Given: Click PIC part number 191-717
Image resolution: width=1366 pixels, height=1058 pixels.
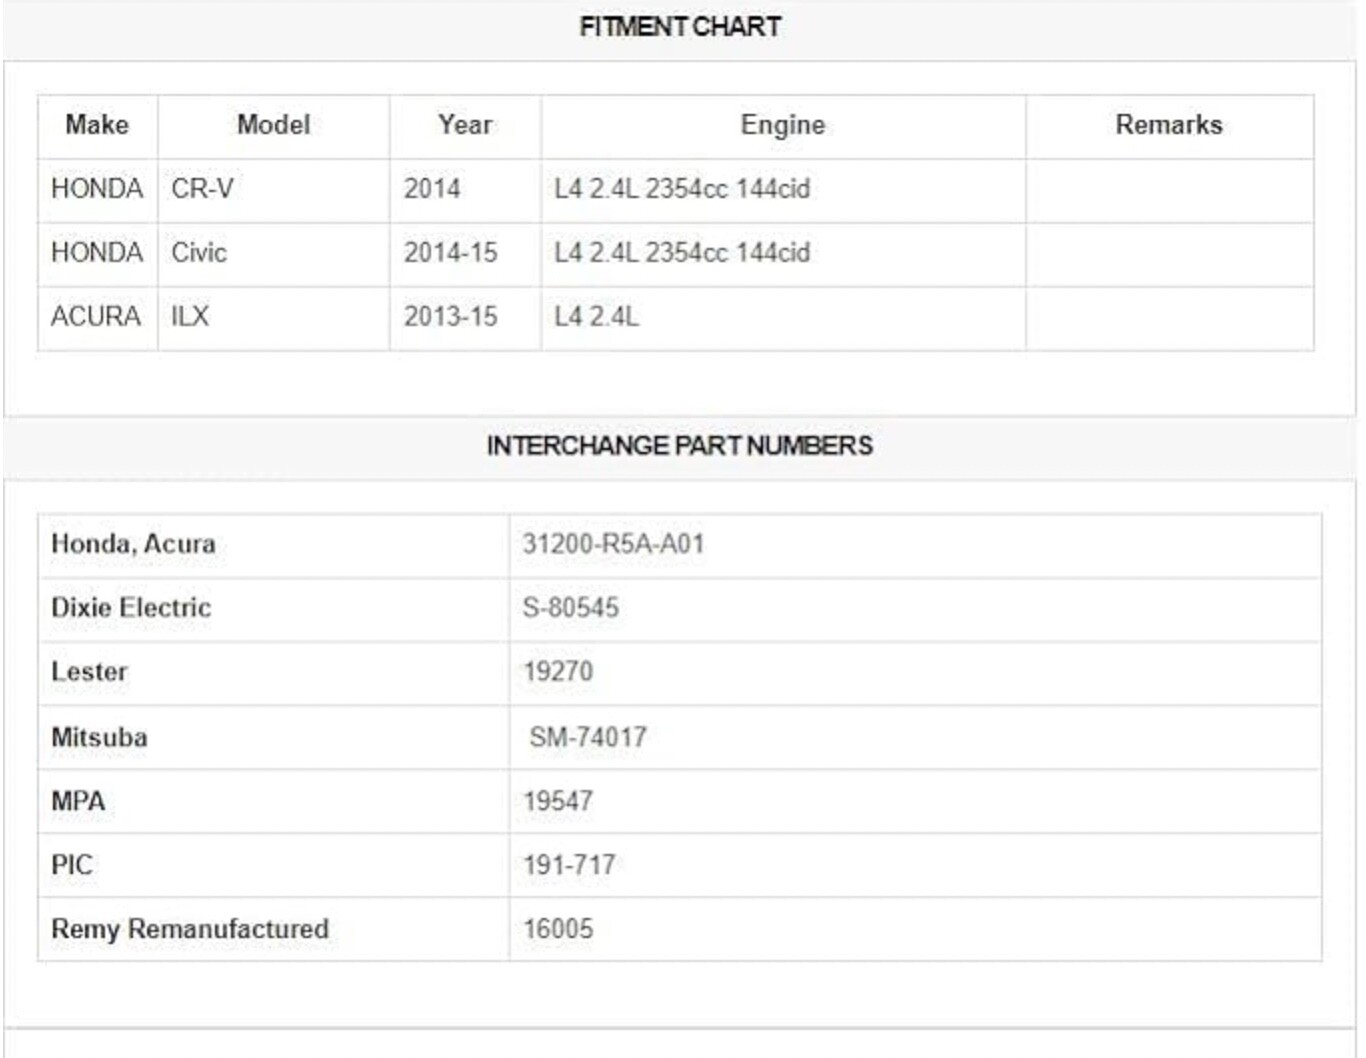Looking at the screenshot, I should (569, 866).
